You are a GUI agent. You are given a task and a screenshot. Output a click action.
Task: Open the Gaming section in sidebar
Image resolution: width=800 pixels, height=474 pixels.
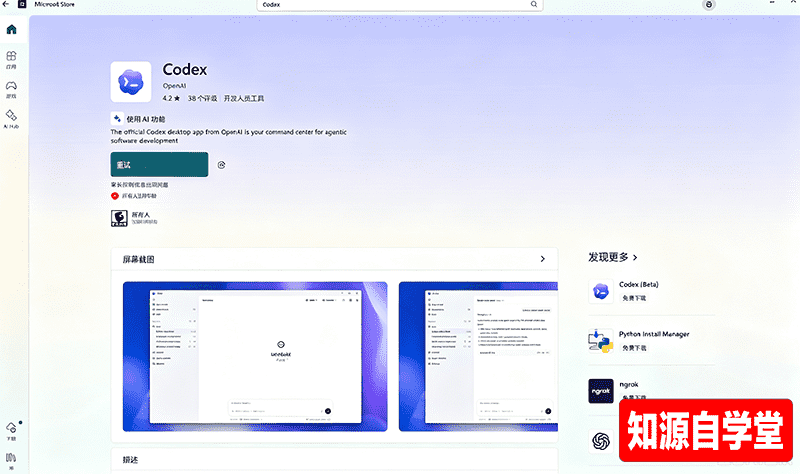tap(11, 89)
